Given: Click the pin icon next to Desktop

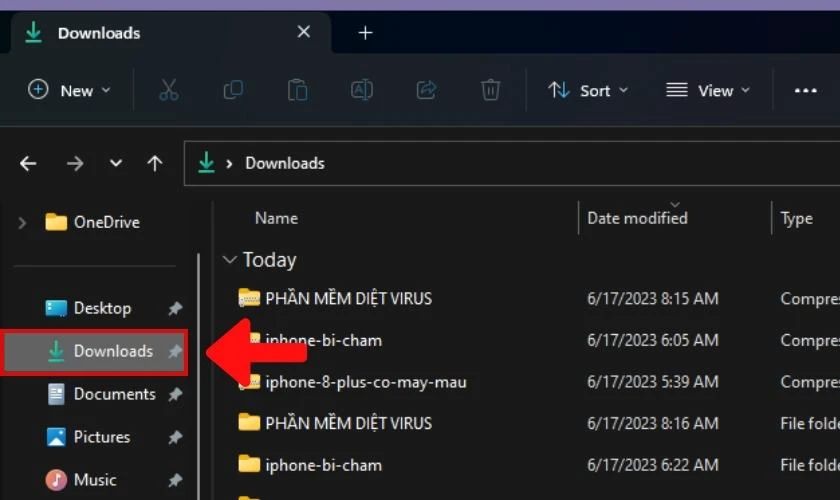Looking at the screenshot, I should point(175,308).
